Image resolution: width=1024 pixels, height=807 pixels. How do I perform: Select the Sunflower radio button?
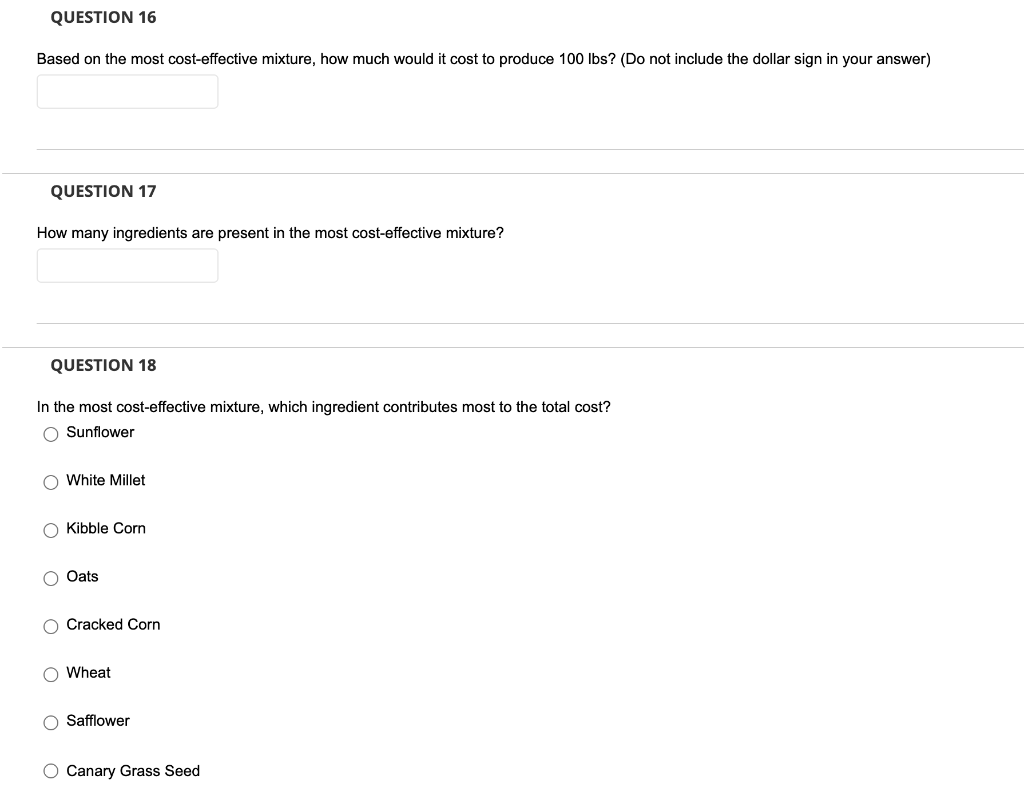[50, 433]
